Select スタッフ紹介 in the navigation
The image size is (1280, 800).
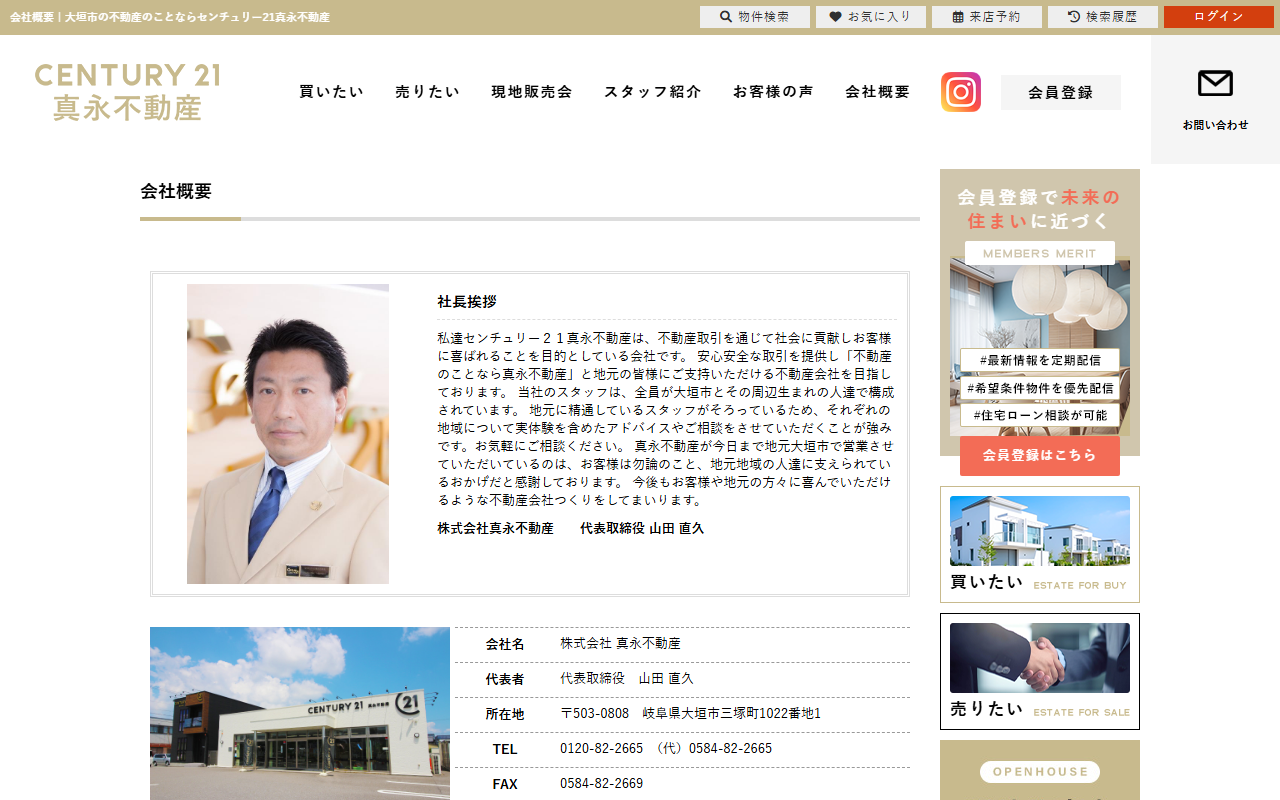tap(653, 92)
